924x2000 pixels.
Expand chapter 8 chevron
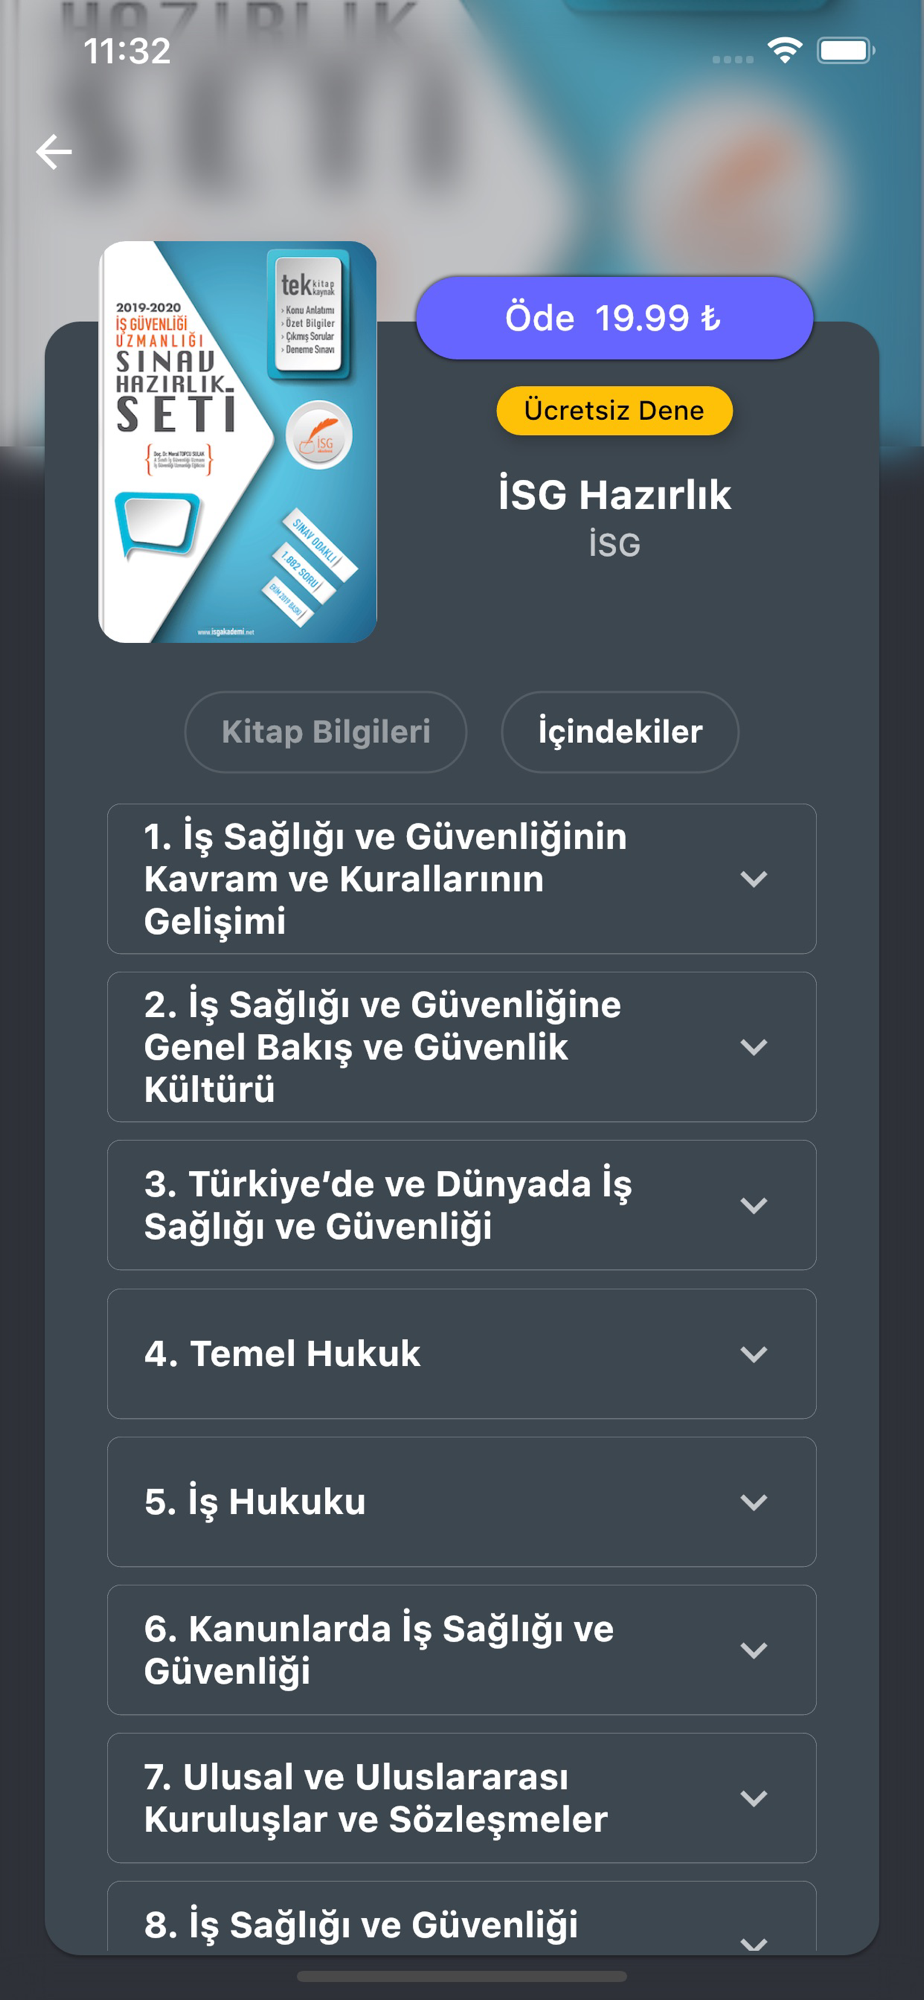pyautogui.click(x=754, y=1942)
